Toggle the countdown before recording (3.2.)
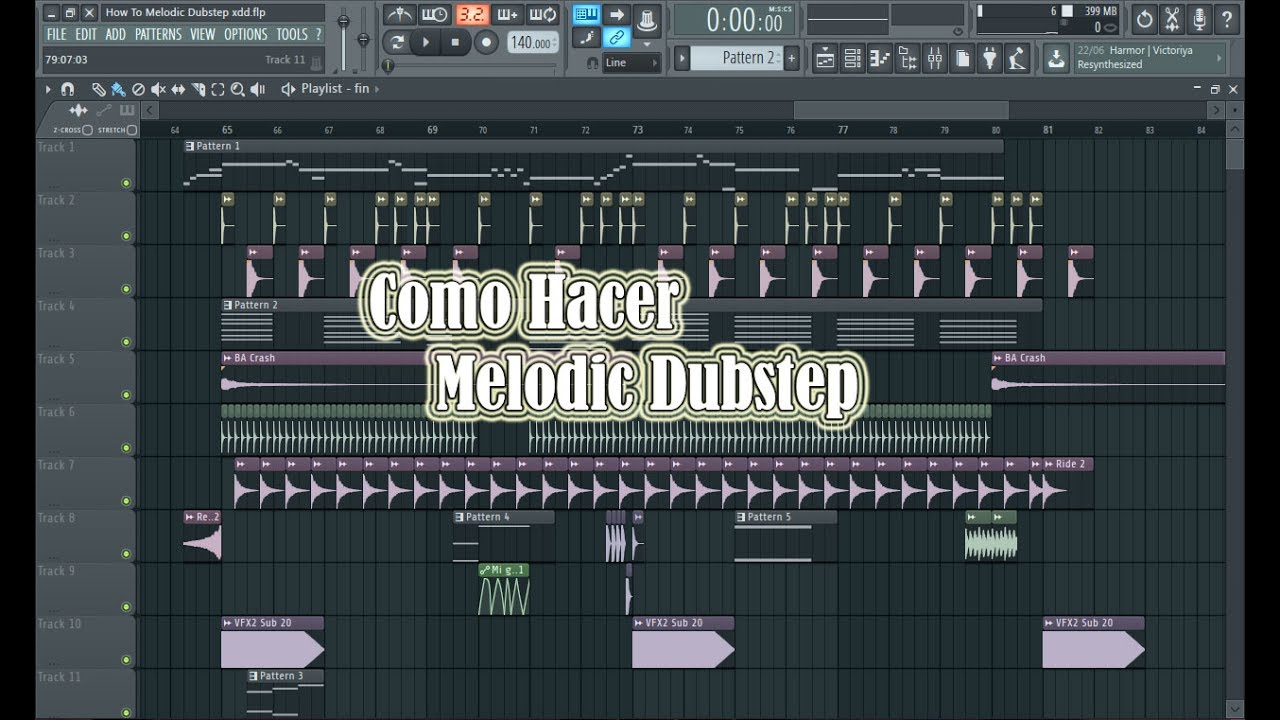The width and height of the screenshot is (1280, 720). [471, 15]
